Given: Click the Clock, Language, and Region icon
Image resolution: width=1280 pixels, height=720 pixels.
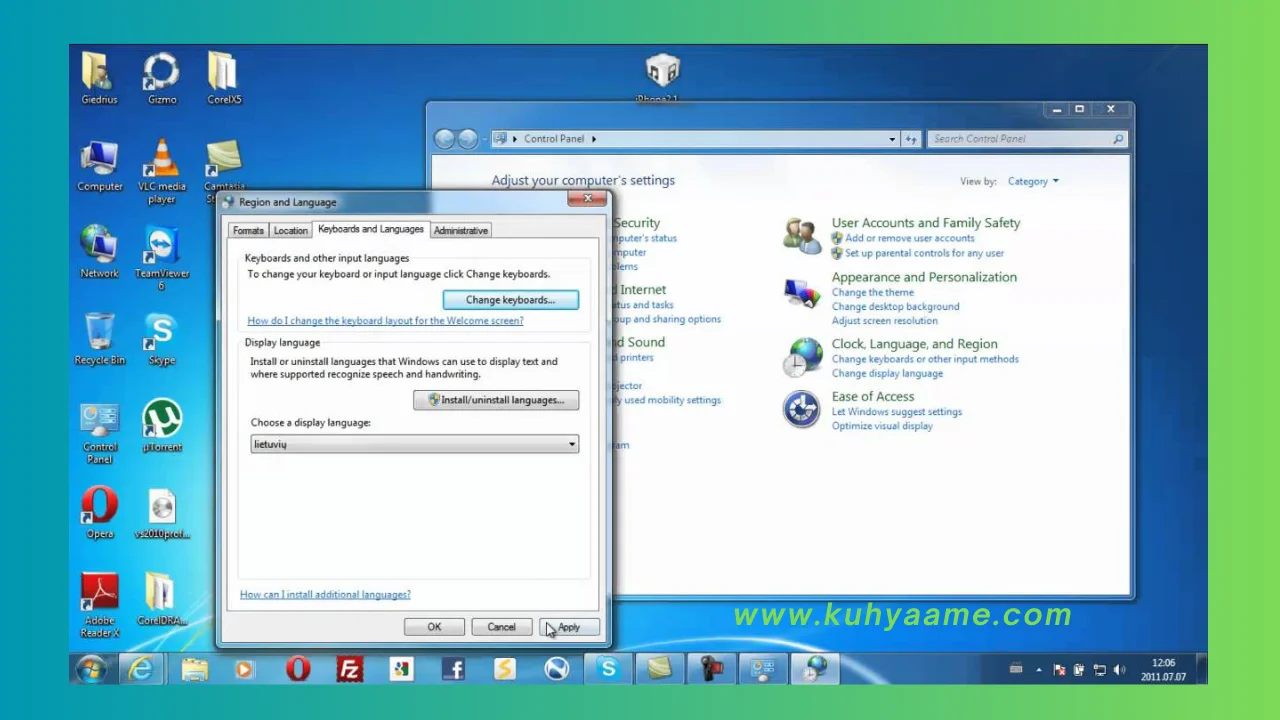Looking at the screenshot, I should click(803, 357).
